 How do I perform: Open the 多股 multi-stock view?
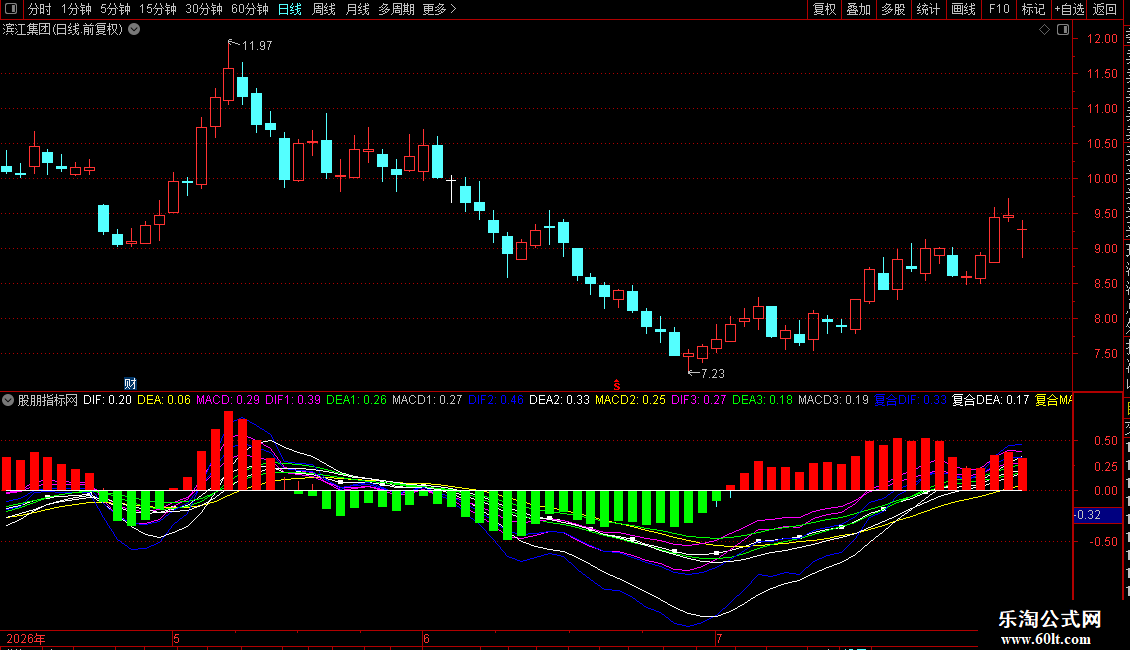click(x=893, y=9)
